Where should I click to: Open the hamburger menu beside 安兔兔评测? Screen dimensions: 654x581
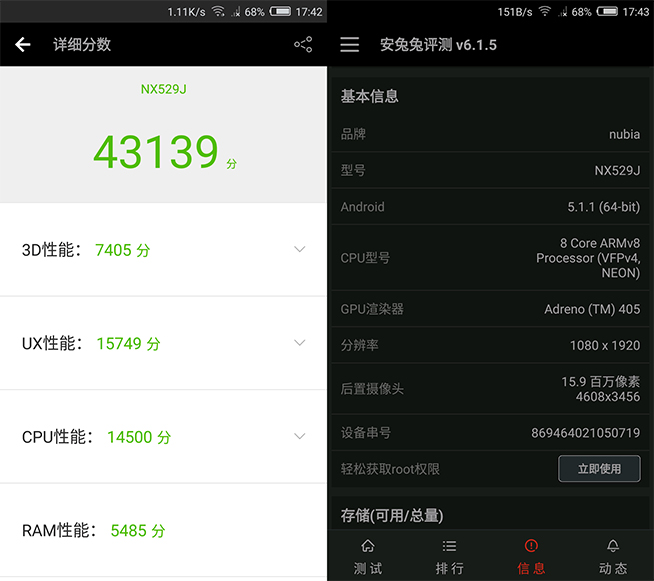click(349, 45)
